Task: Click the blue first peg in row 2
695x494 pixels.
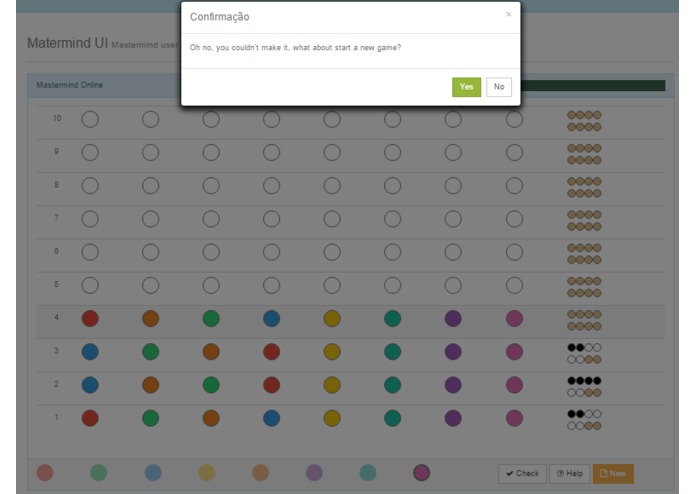Action: [90, 385]
